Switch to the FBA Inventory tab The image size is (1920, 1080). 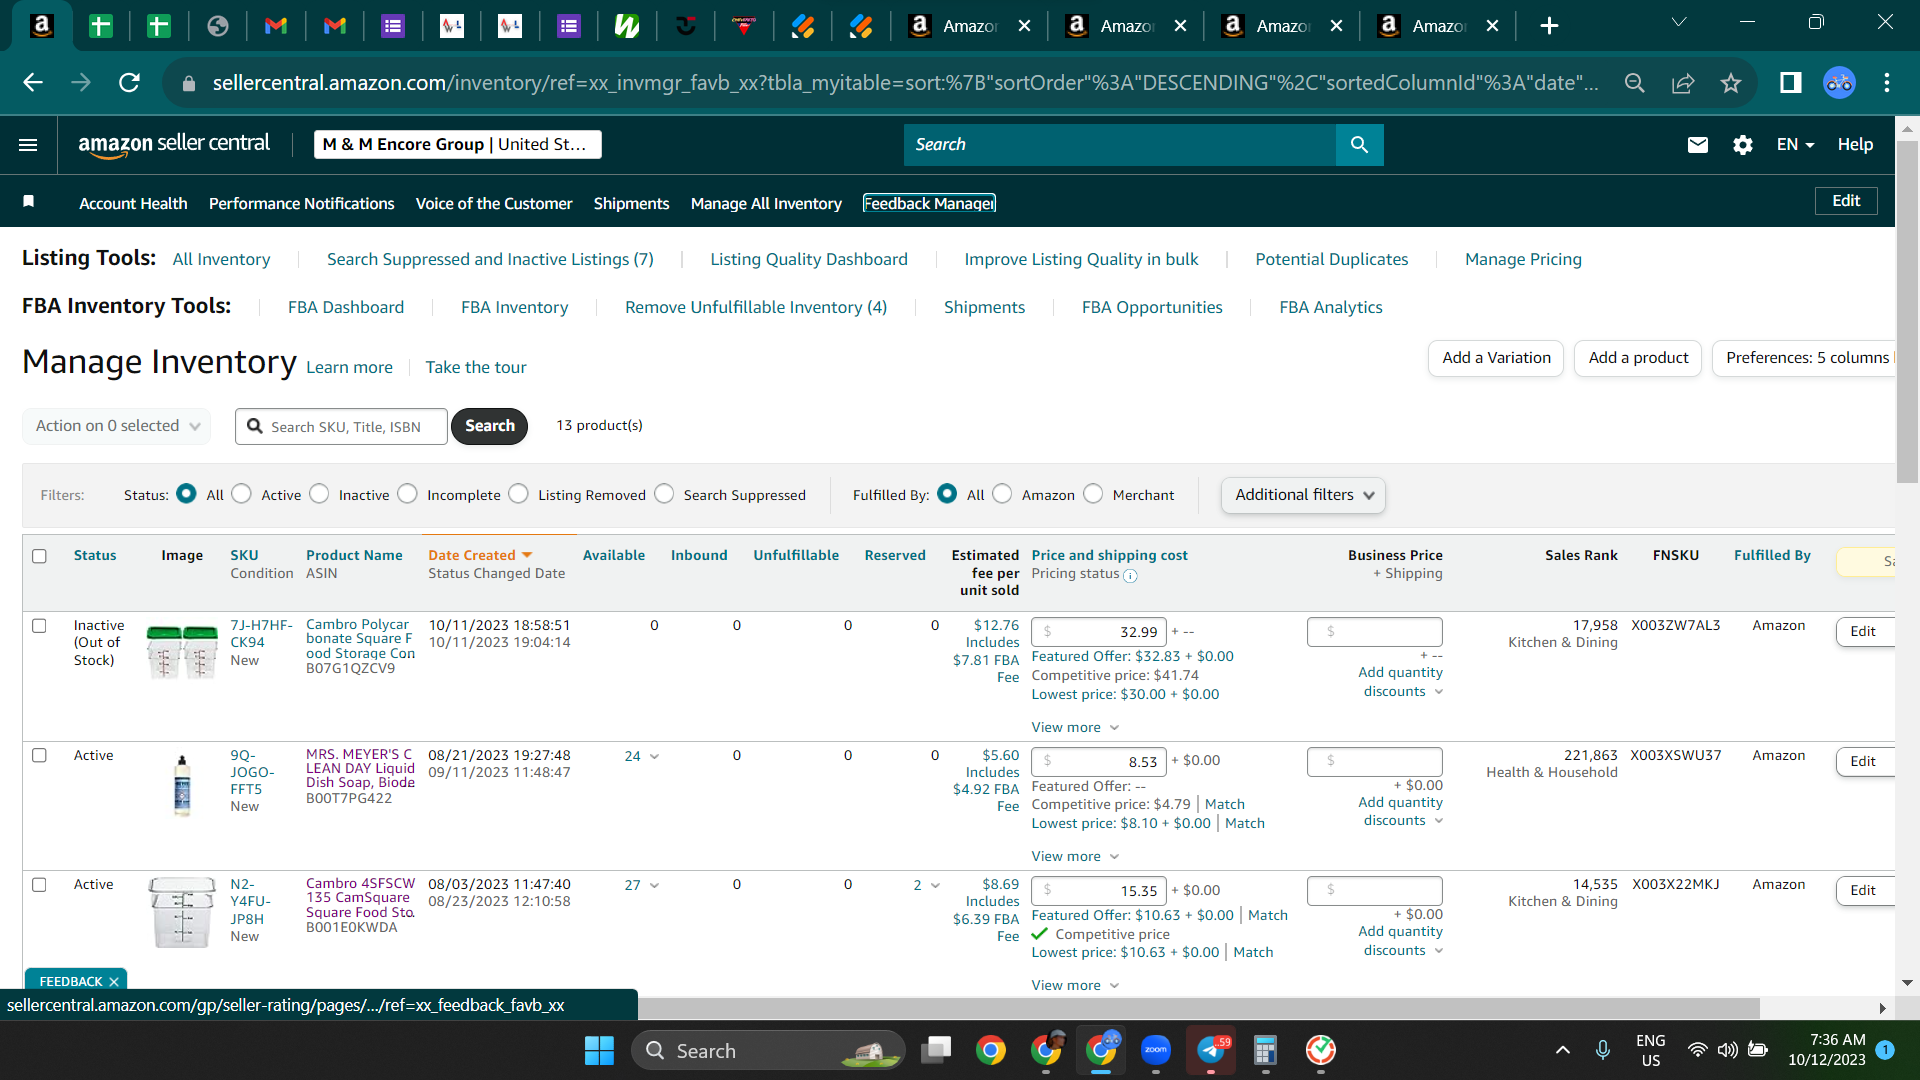[514, 308]
